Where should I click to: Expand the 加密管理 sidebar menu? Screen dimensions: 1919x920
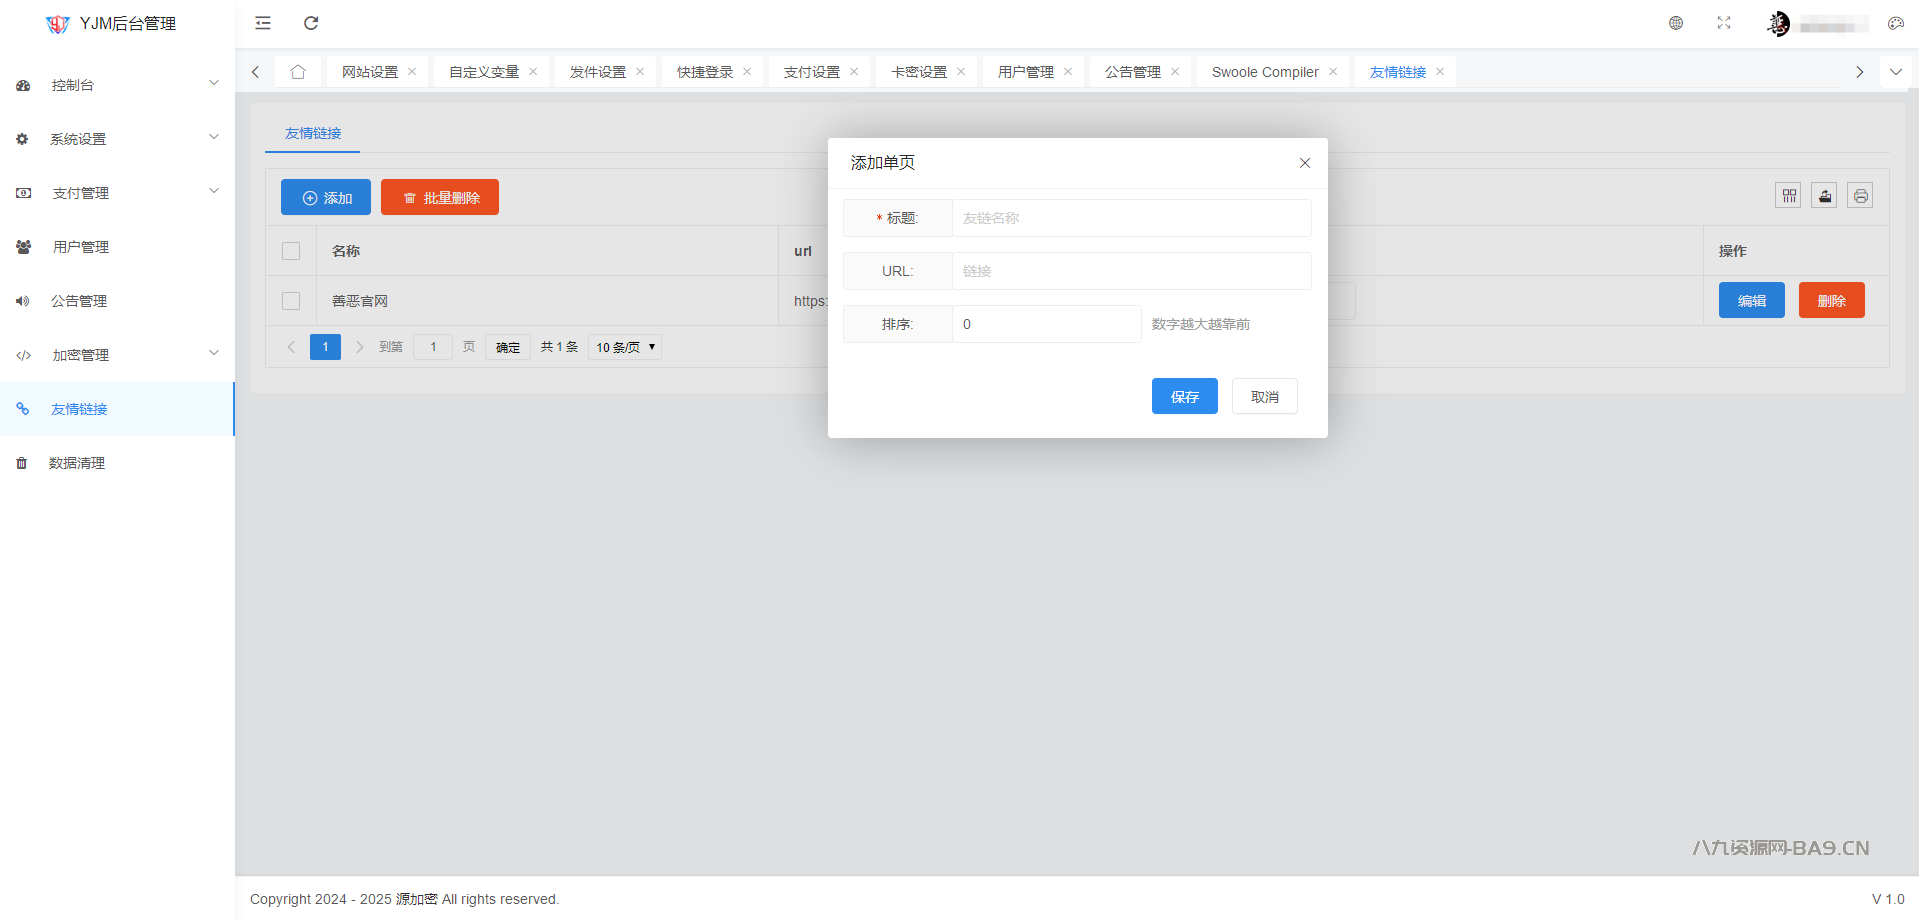tap(117, 355)
